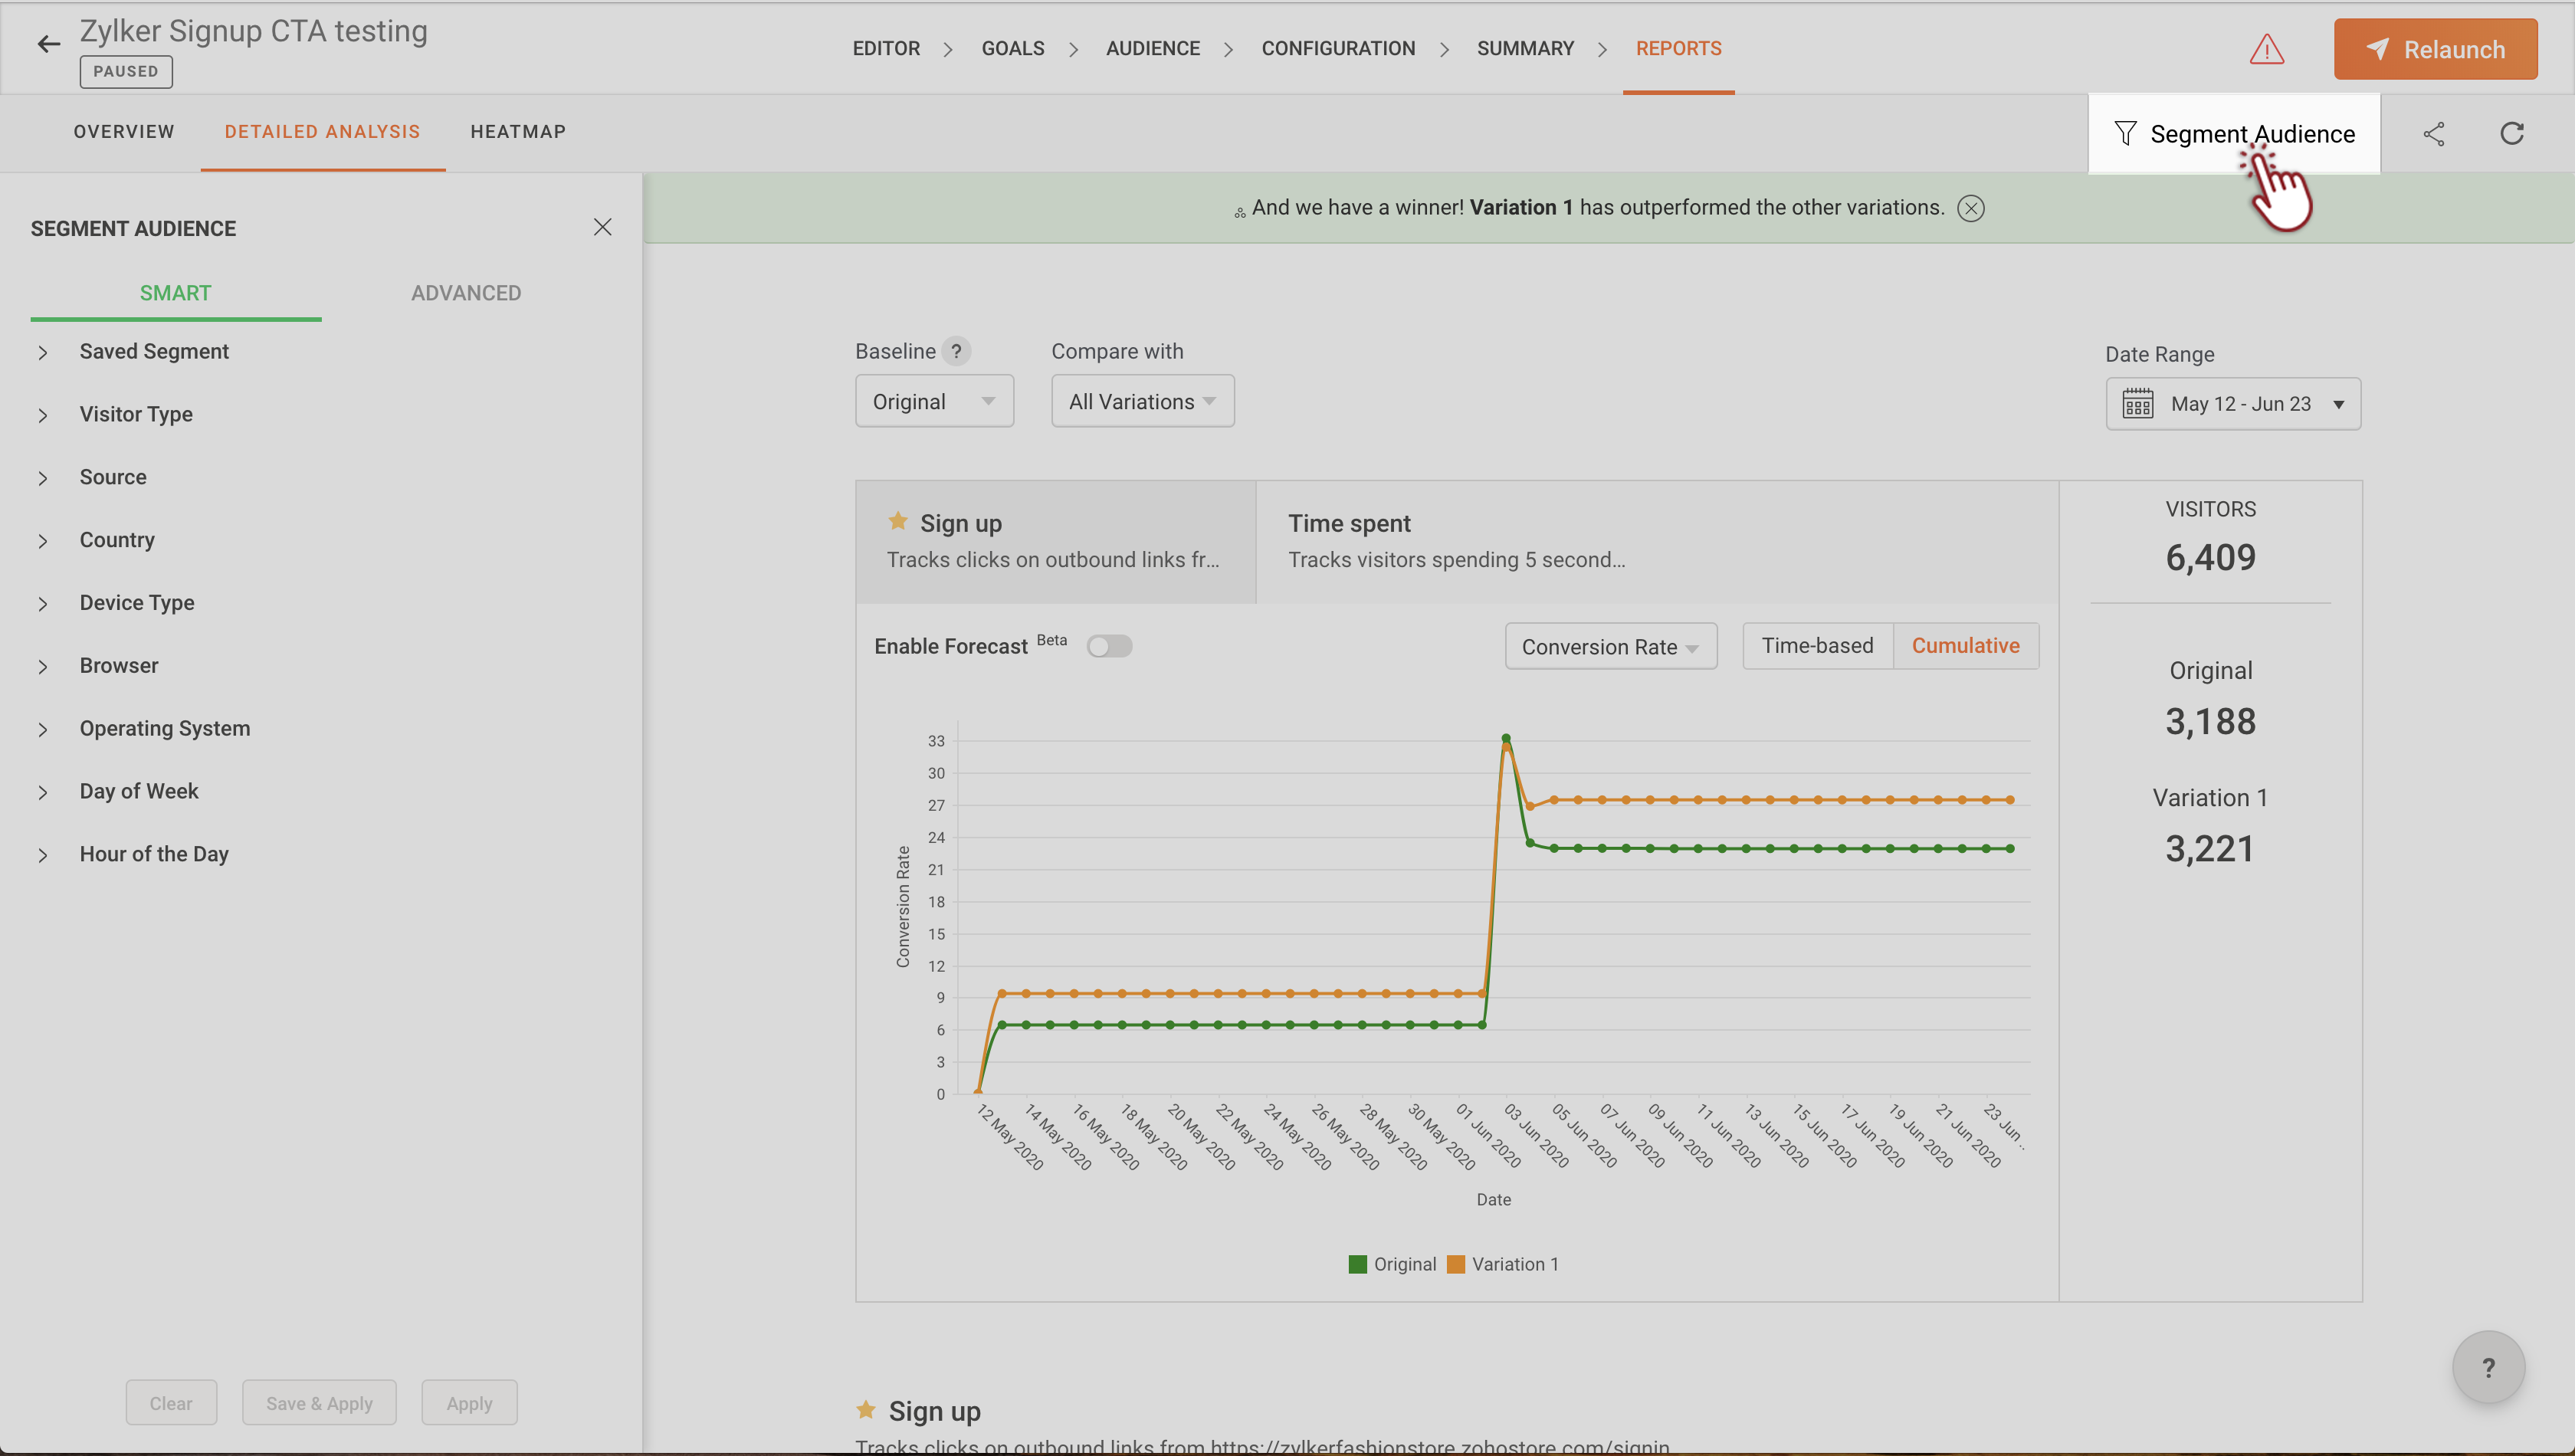Click the Date Range calendar icon

point(2137,404)
